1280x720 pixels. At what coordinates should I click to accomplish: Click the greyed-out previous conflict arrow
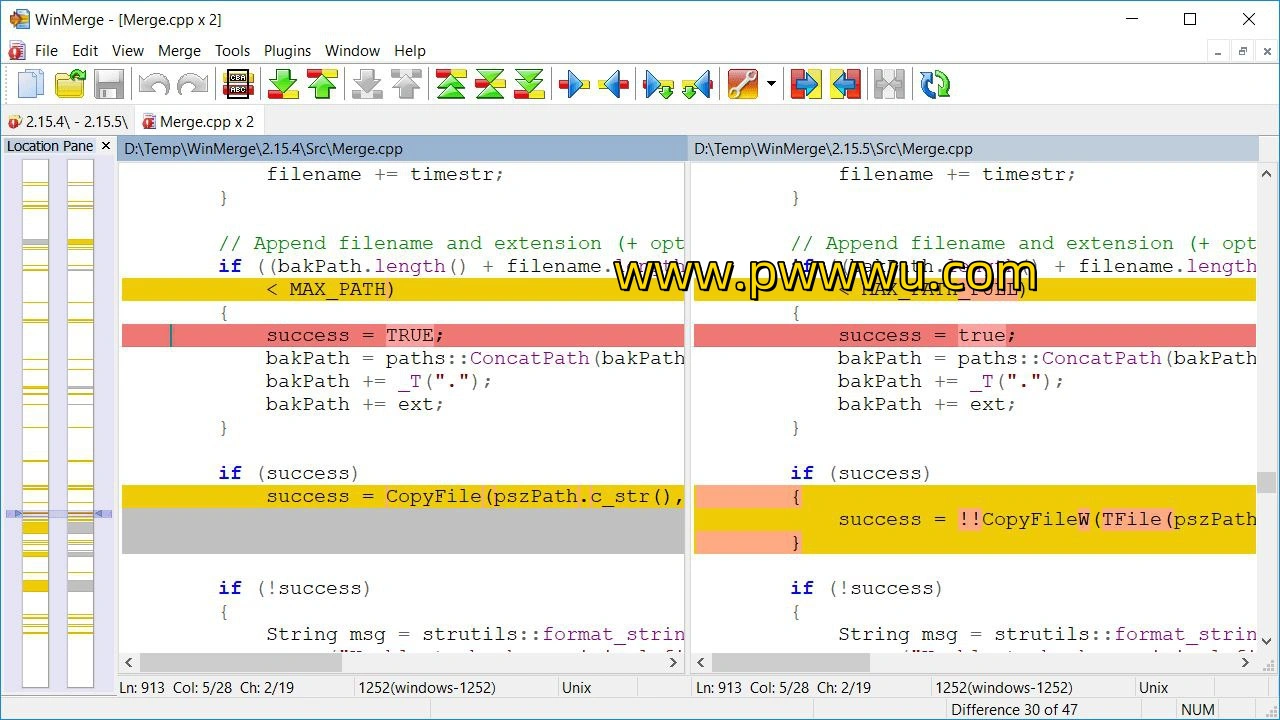[406, 84]
